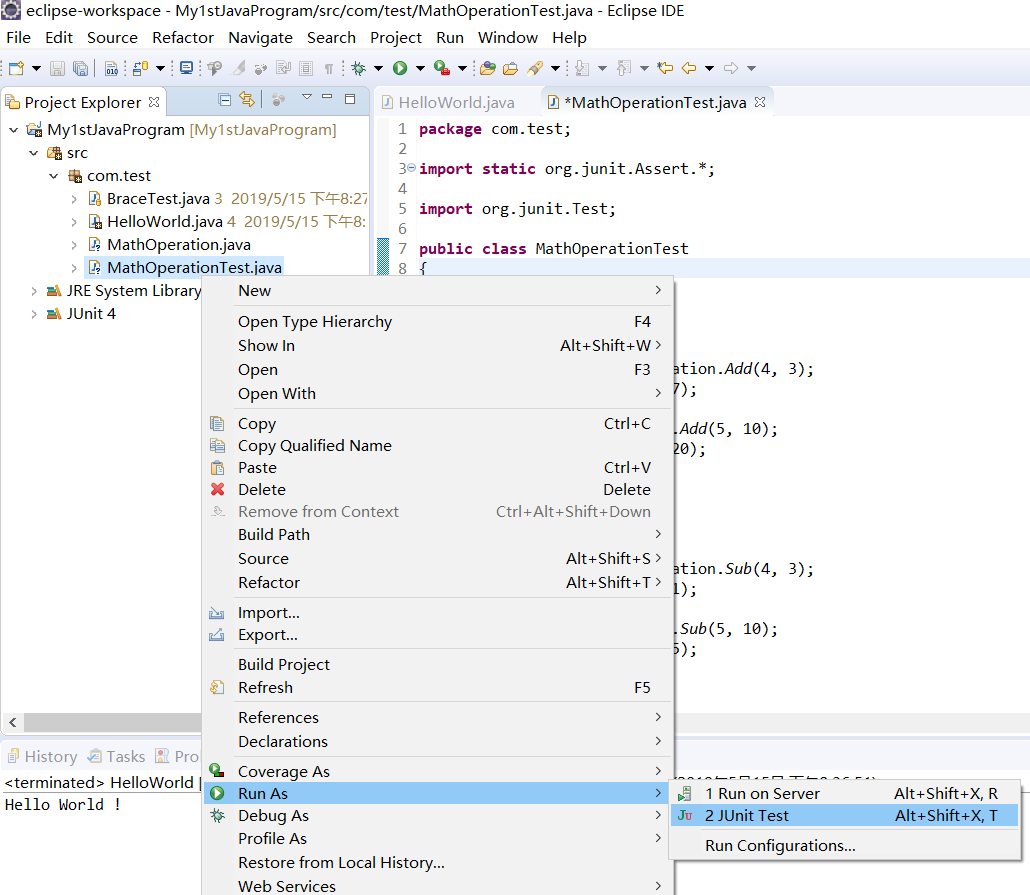Open dropdown next to Debug icon
This screenshot has height=895, width=1030.
tap(378, 68)
